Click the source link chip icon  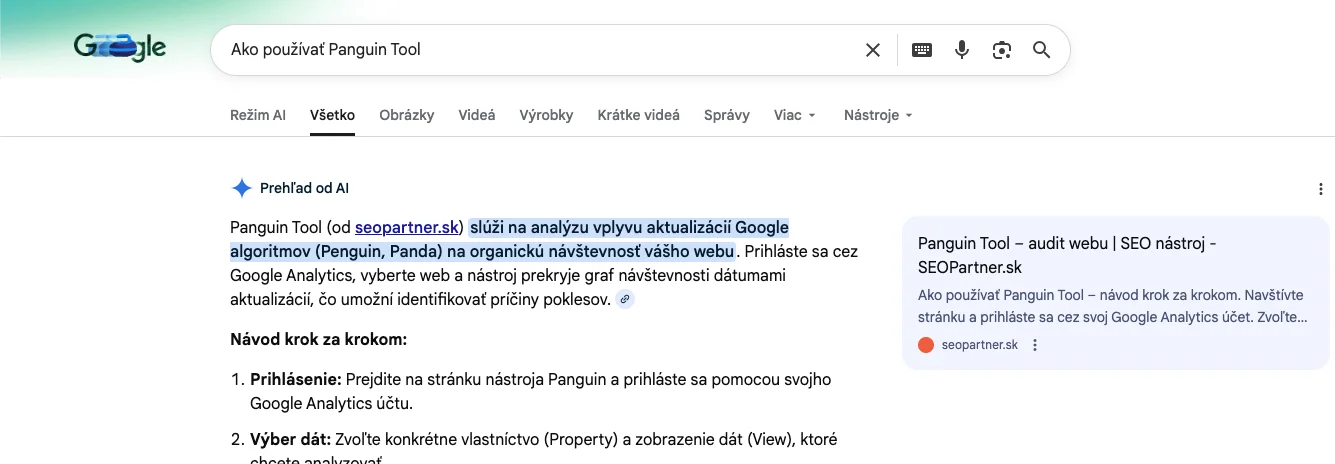pyautogui.click(x=625, y=299)
